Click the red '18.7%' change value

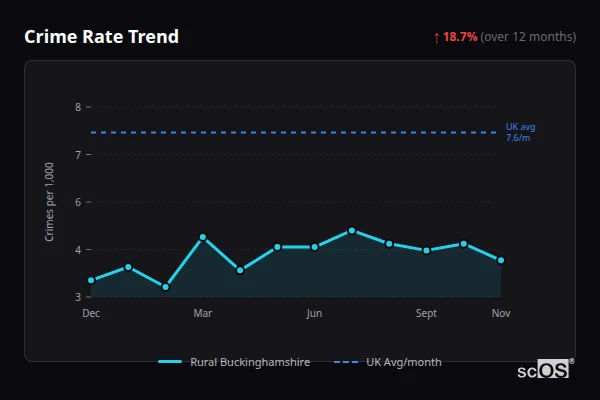[x=460, y=37]
